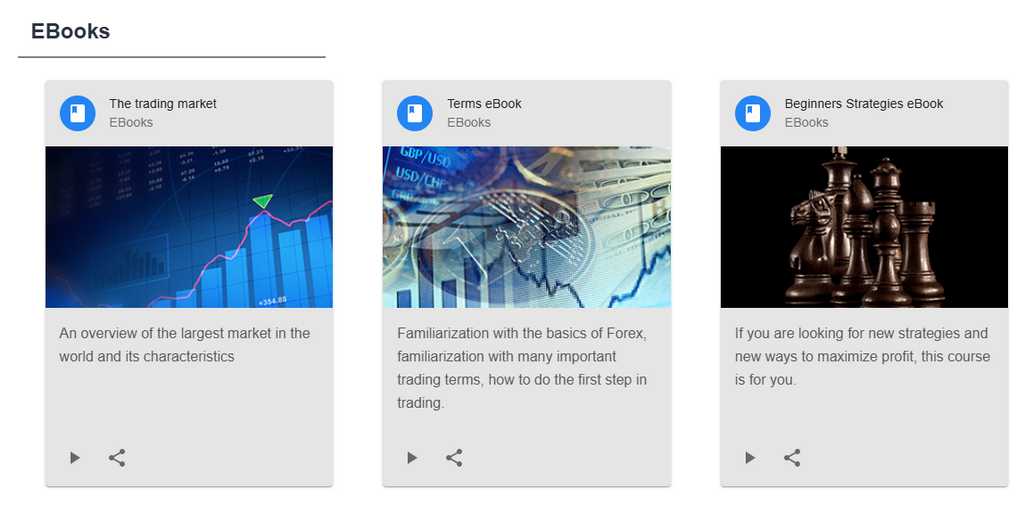Open the currency and coins thumbnail
1024x505 pixels.
click(526, 227)
